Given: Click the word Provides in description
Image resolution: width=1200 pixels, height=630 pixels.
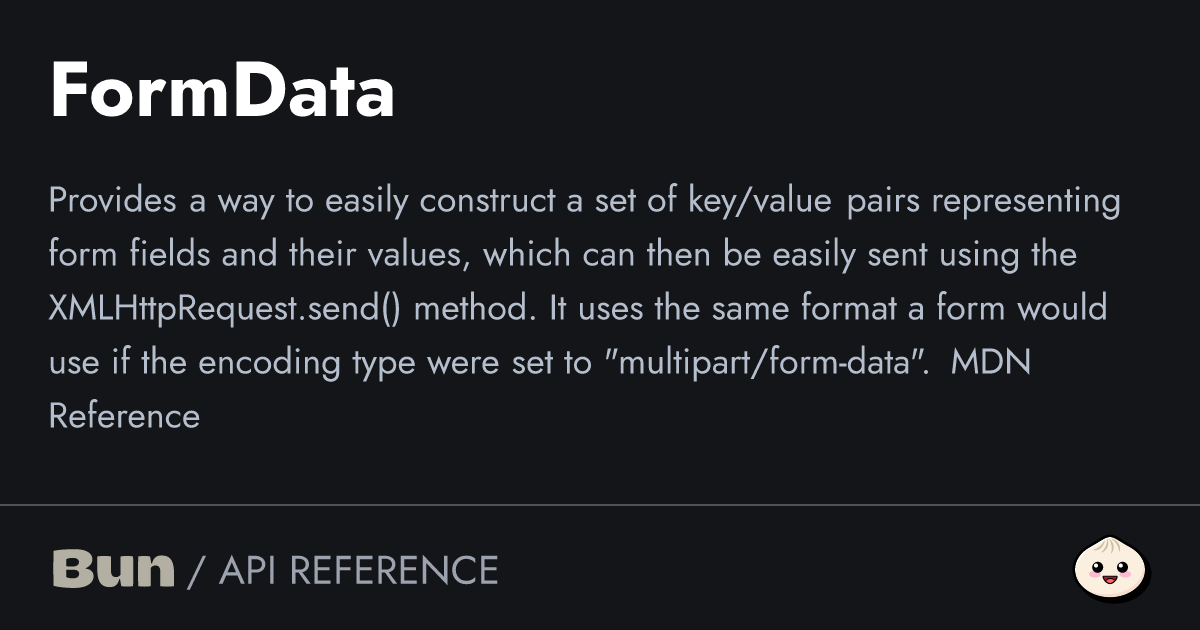Looking at the screenshot, I should coord(112,201).
